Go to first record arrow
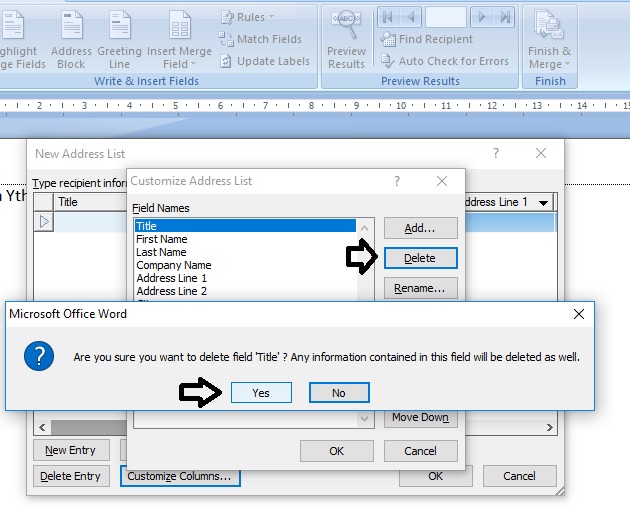This screenshot has height=512, width=630. click(x=388, y=17)
